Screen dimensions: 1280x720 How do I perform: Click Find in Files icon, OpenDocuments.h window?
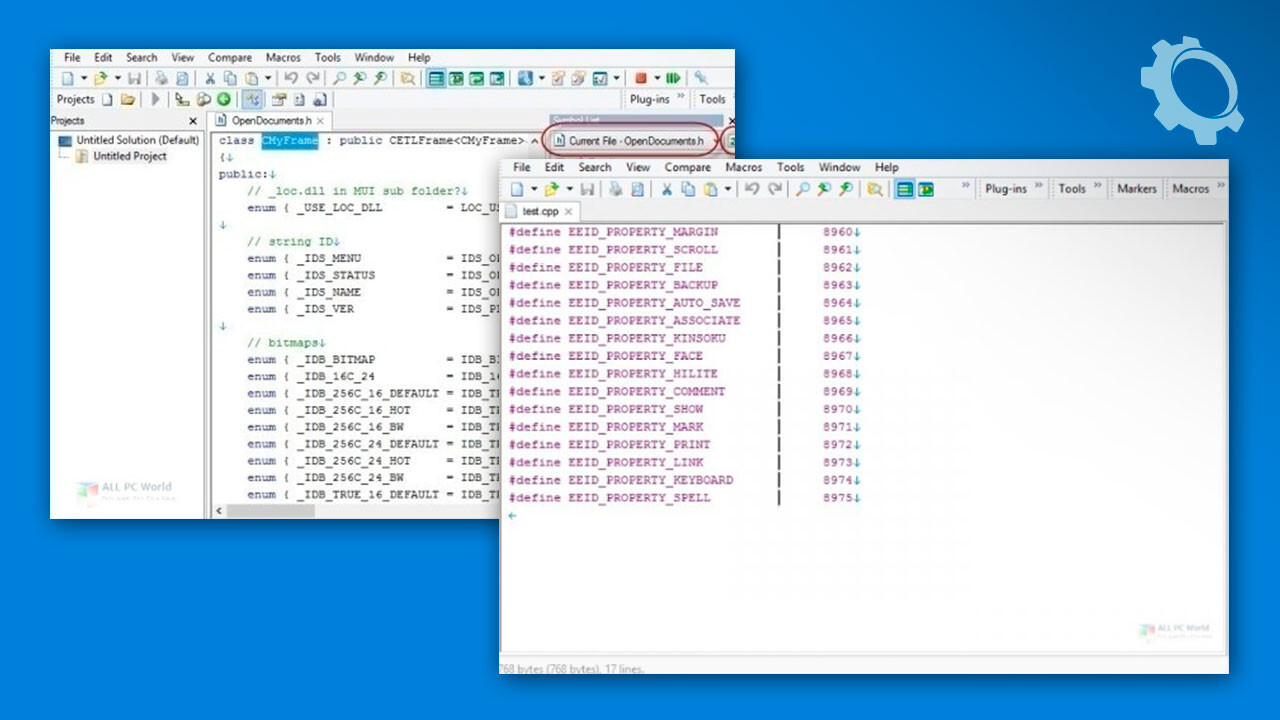click(408, 78)
